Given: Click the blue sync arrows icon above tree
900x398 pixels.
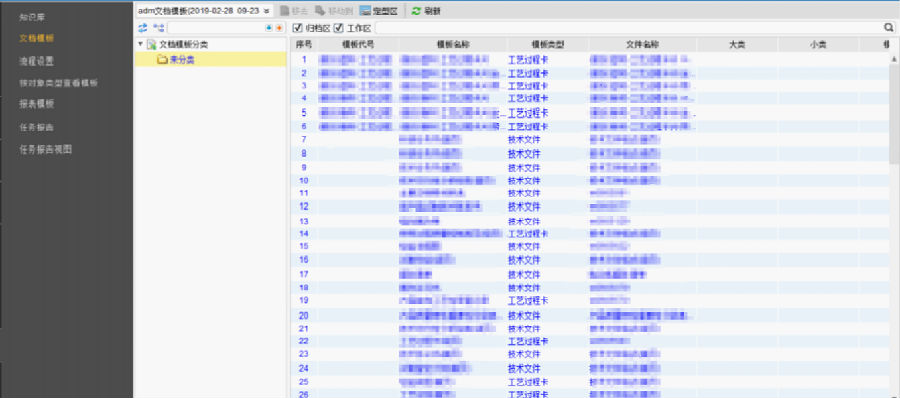Looking at the screenshot, I should [x=143, y=28].
